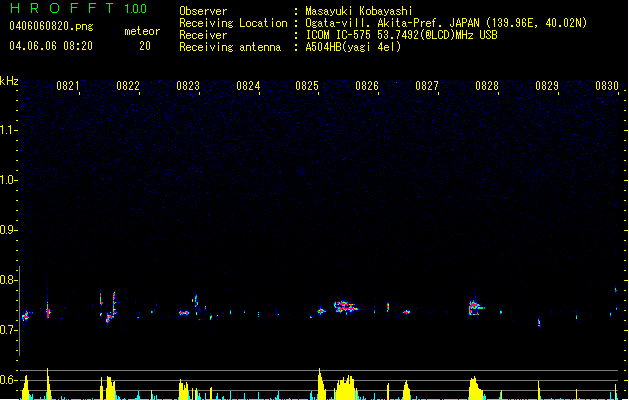Image resolution: width=629 pixels, height=400 pixels.
Task: Click the 'meteor' label
Action: point(142,31)
